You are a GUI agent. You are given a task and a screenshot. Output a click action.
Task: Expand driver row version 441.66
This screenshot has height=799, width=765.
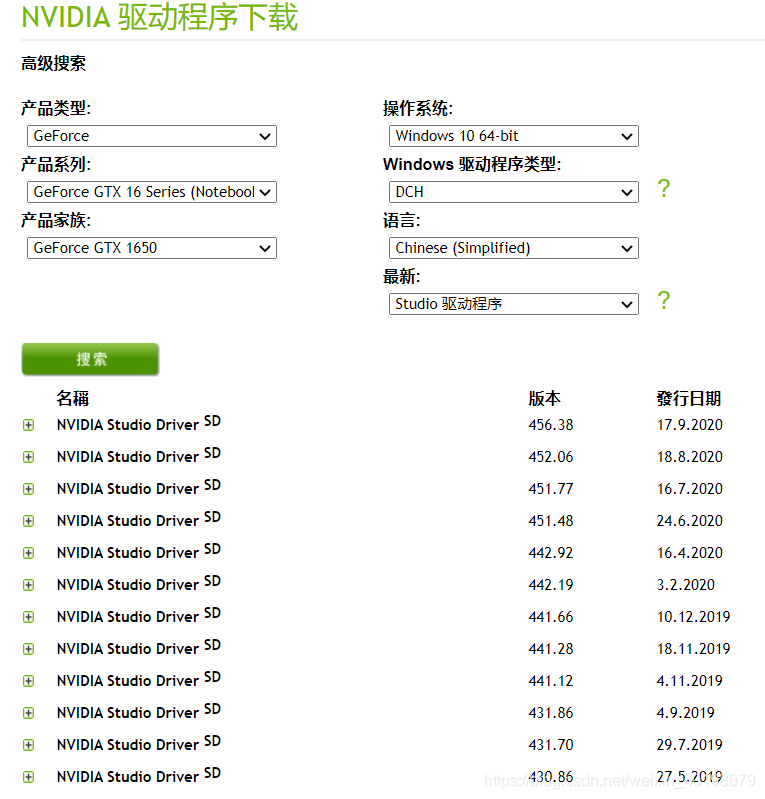29,617
